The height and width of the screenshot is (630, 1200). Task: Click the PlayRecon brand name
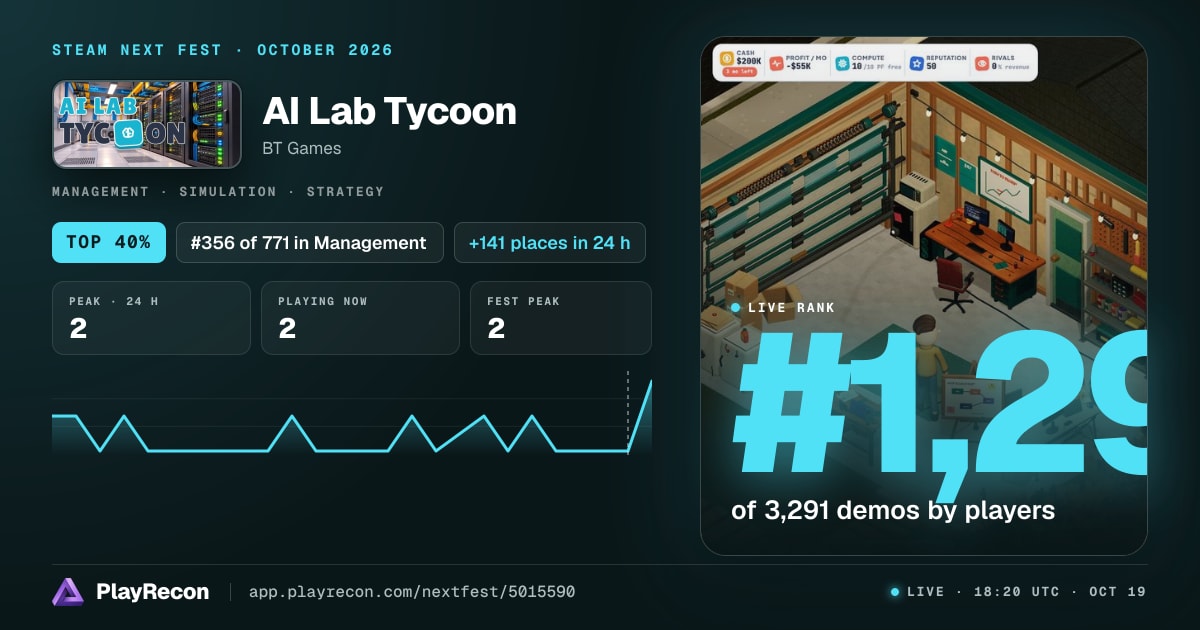[153, 592]
